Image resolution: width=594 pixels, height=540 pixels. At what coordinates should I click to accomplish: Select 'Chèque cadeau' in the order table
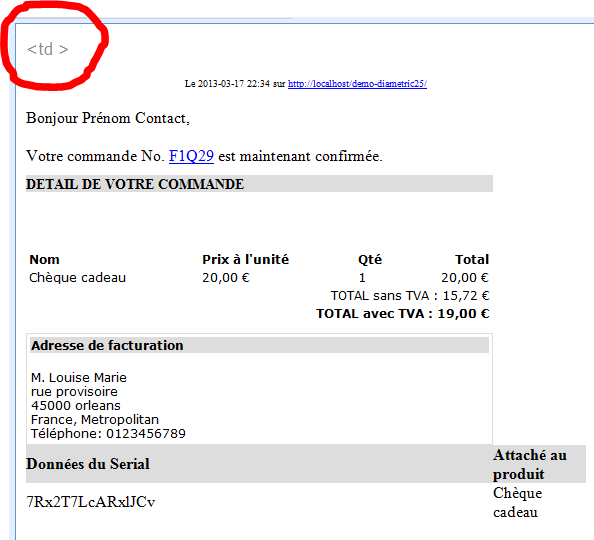tap(77, 278)
